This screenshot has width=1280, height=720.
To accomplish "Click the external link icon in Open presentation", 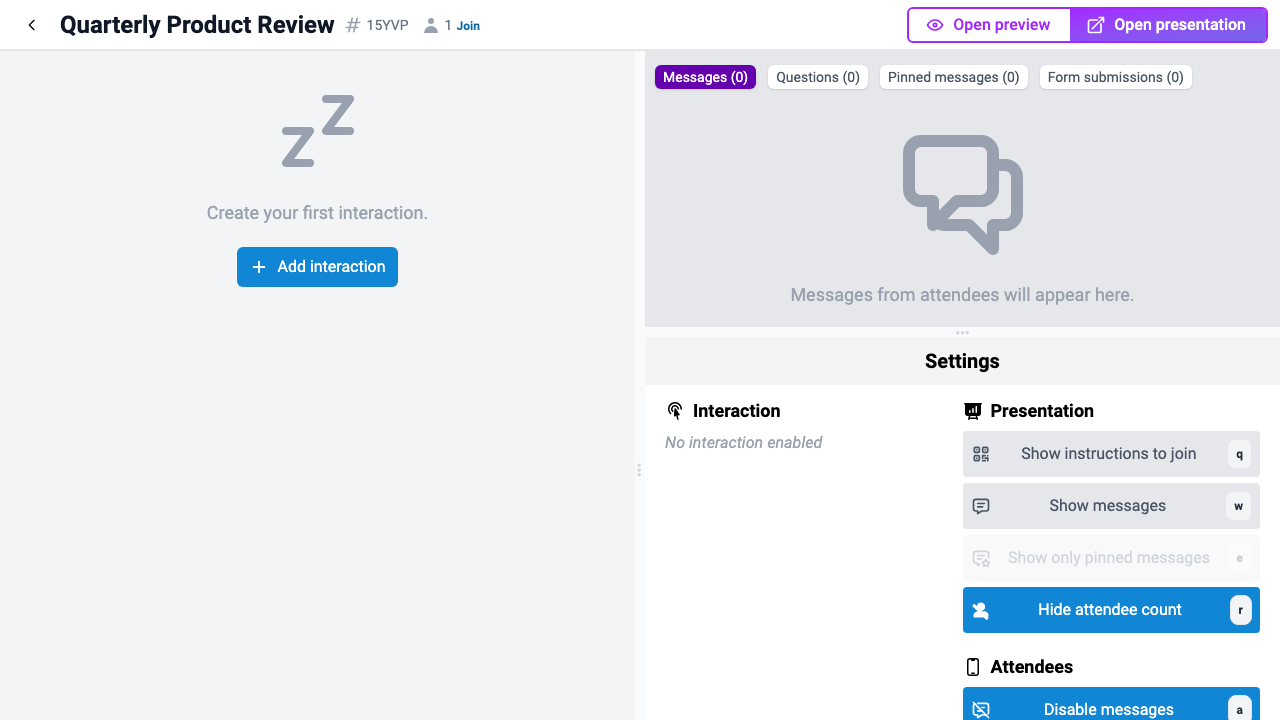I will (1096, 25).
